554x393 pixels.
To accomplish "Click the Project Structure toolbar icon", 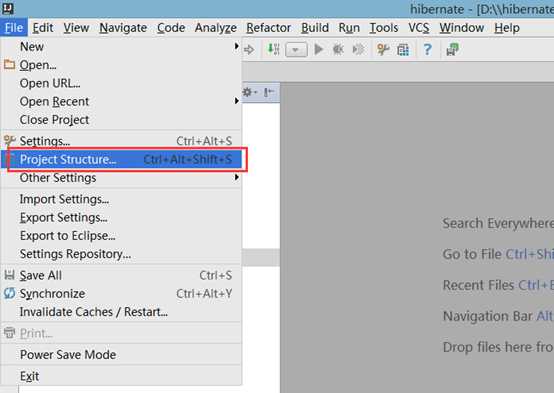I will click(x=403, y=50).
